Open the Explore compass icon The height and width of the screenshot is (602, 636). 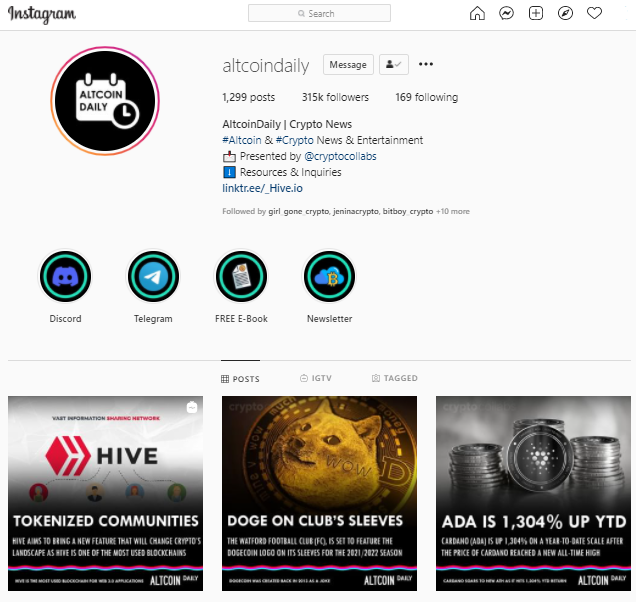click(x=565, y=13)
